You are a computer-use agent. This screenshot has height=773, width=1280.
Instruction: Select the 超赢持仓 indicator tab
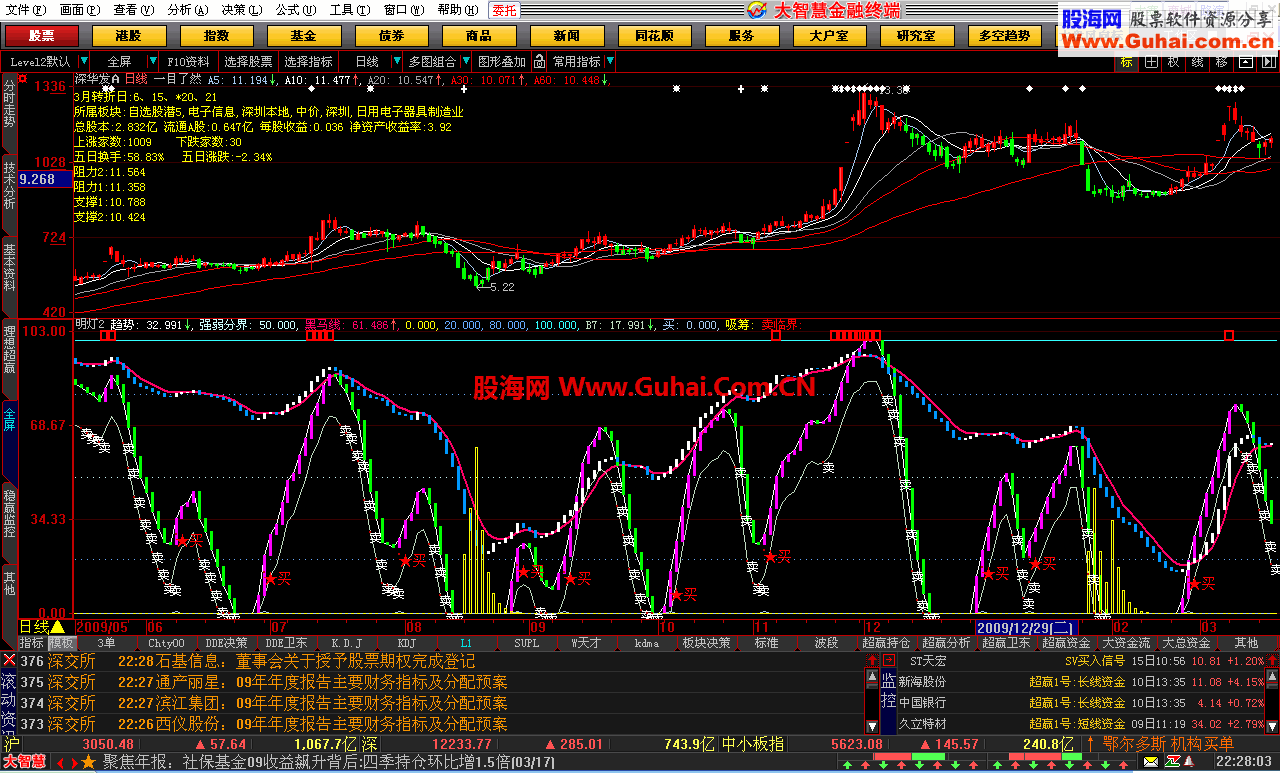click(x=886, y=643)
